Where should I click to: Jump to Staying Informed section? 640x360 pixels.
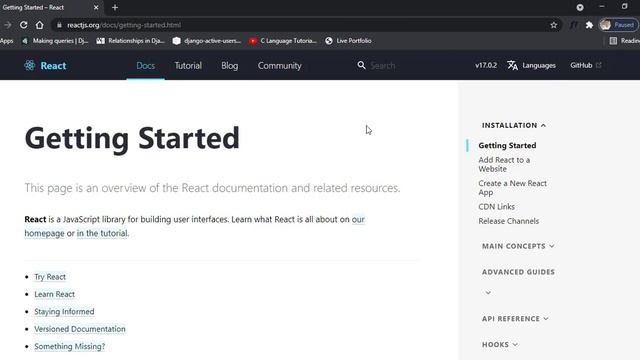point(64,311)
